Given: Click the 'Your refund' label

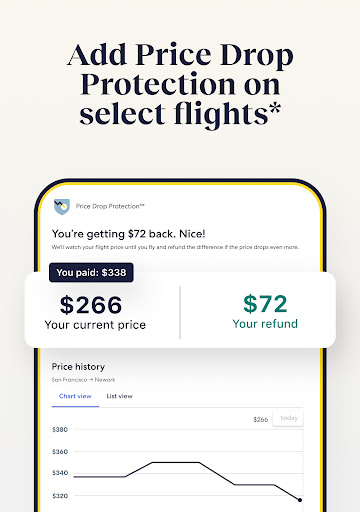Looking at the screenshot, I should (265, 324).
